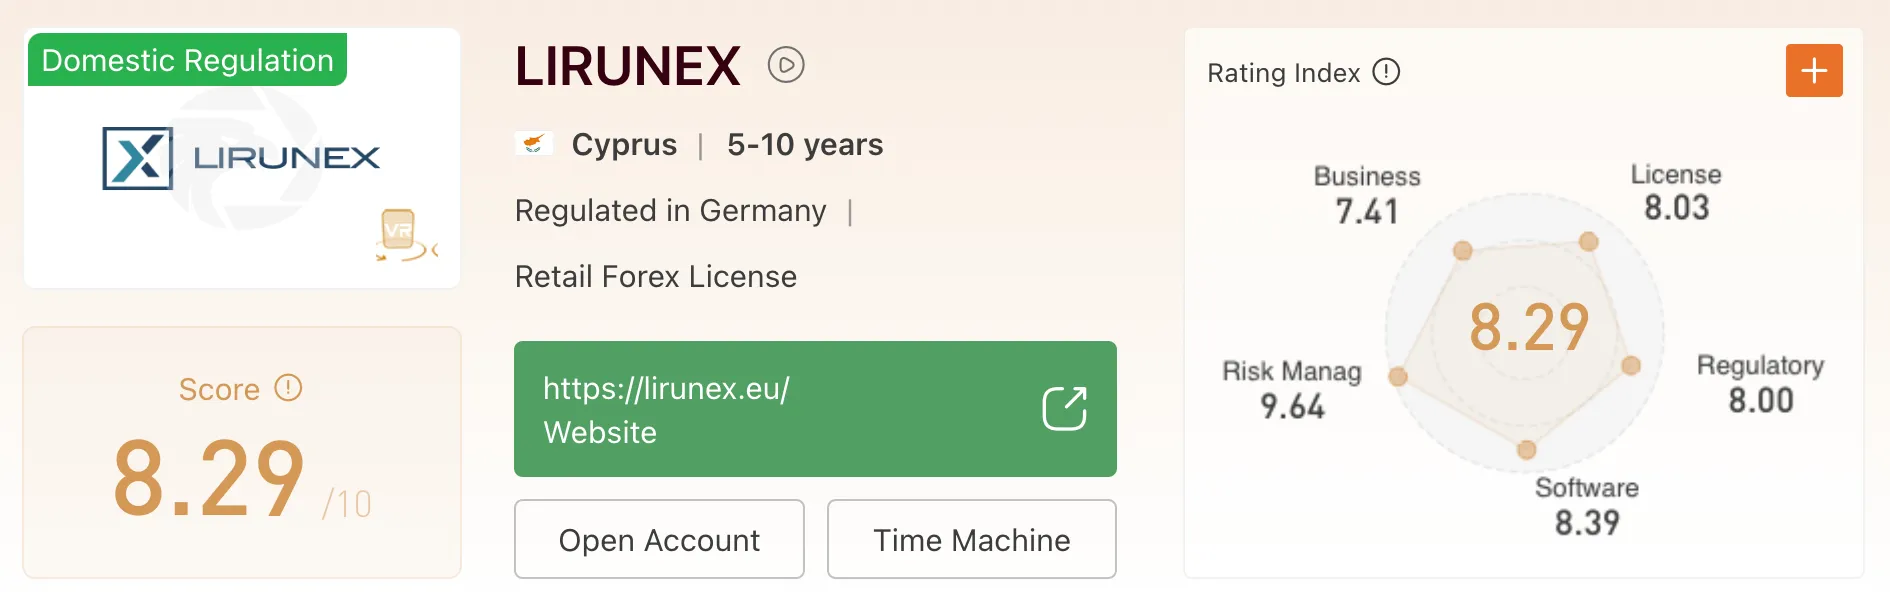Open the https://lirunex.eu/ Website button
Screen dimensions: 1890x608
[815, 409]
